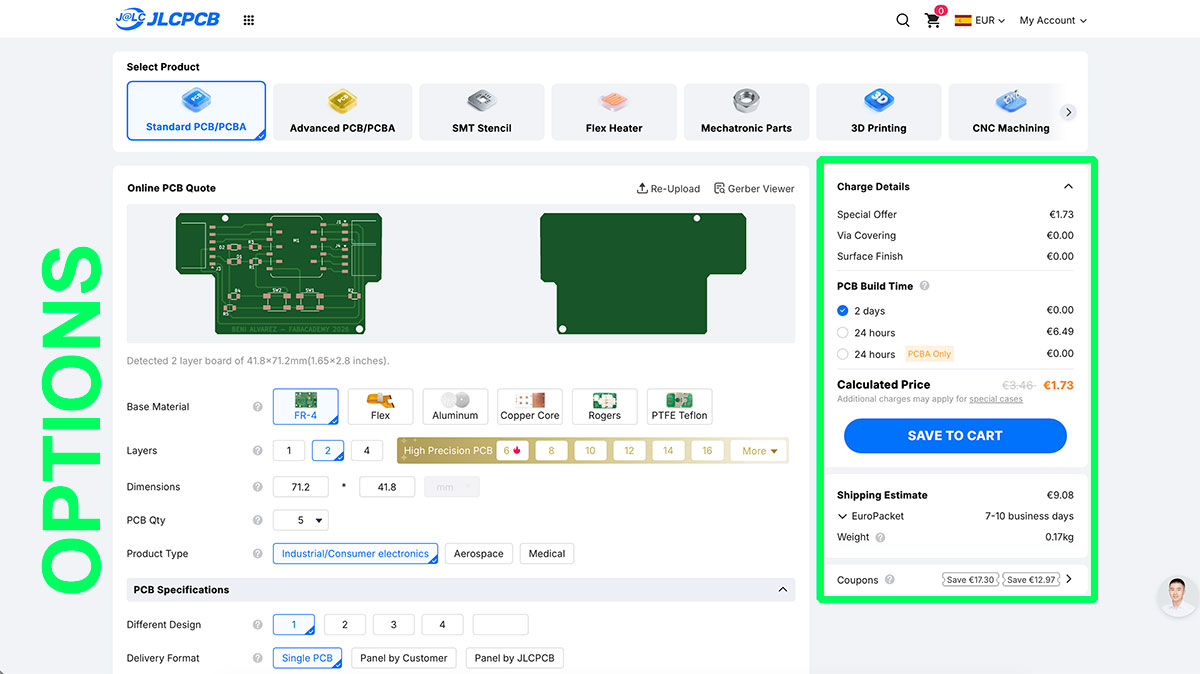Click the Product Type help icon

[x=258, y=554]
